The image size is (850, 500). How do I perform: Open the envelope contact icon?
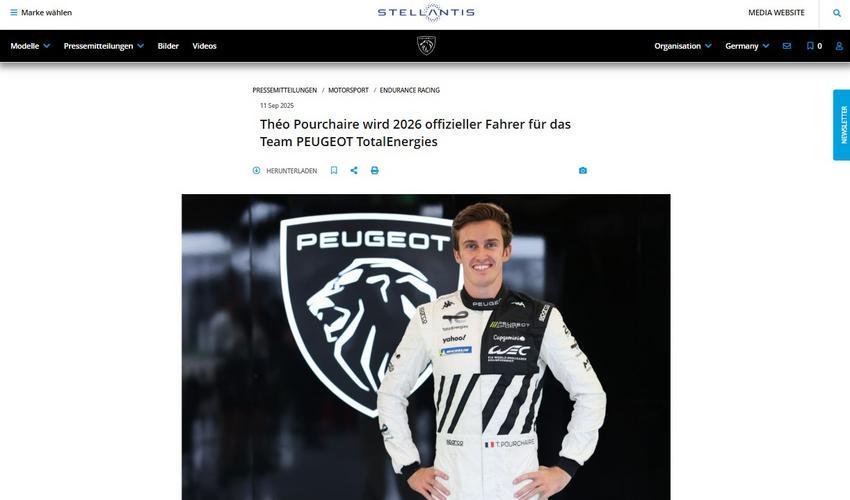tap(787, 46)
